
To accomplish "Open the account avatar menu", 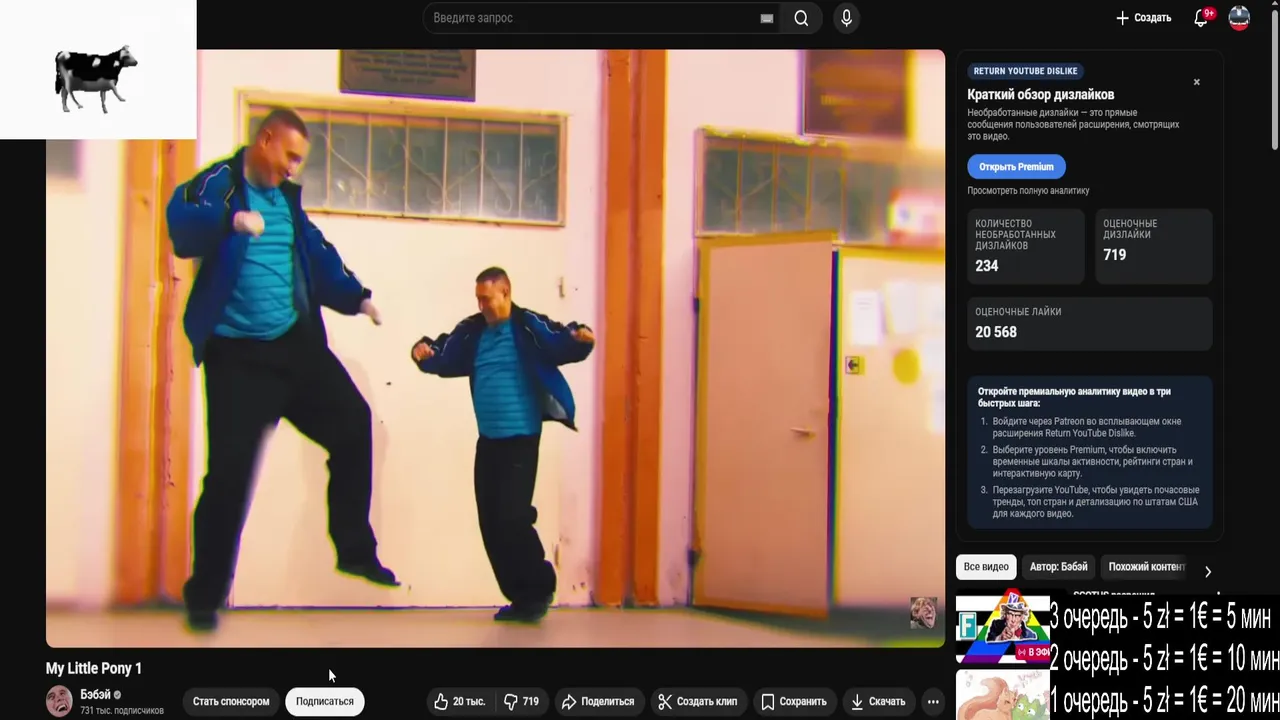I will tap(1239, 18).
